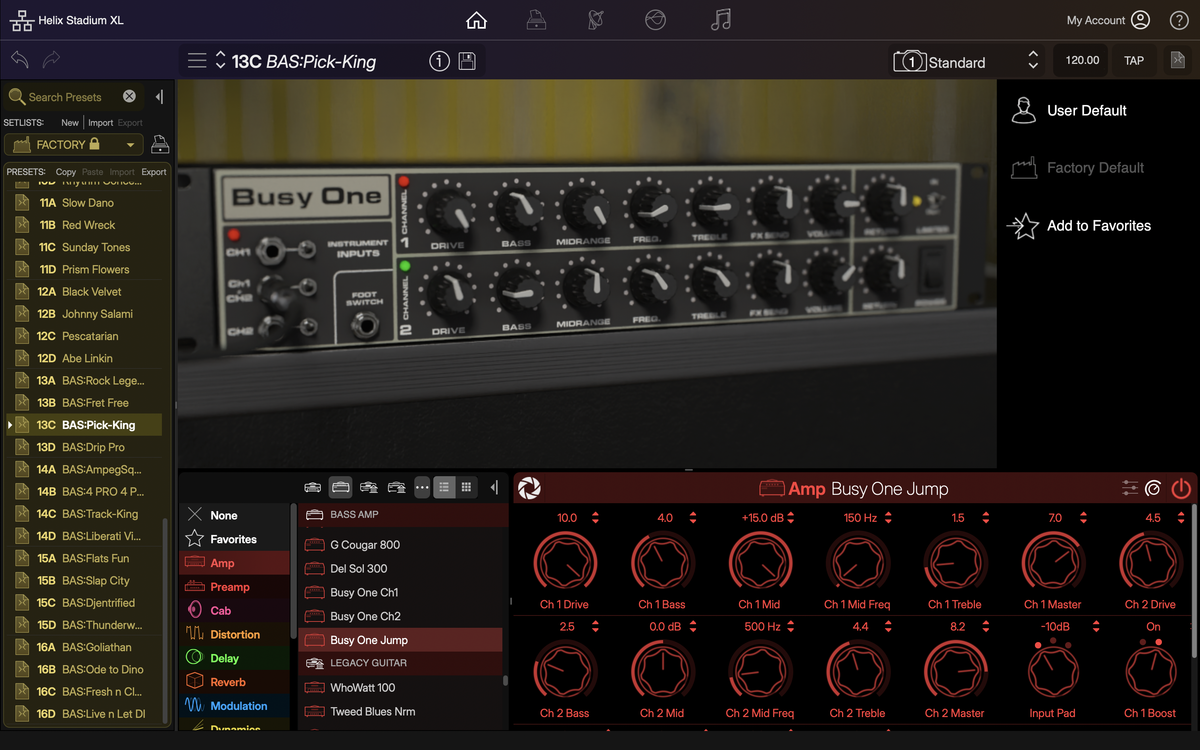Select the Reverb category
Image resolution: width=1200 pixels, height=750 pixels.
(228, 682)
